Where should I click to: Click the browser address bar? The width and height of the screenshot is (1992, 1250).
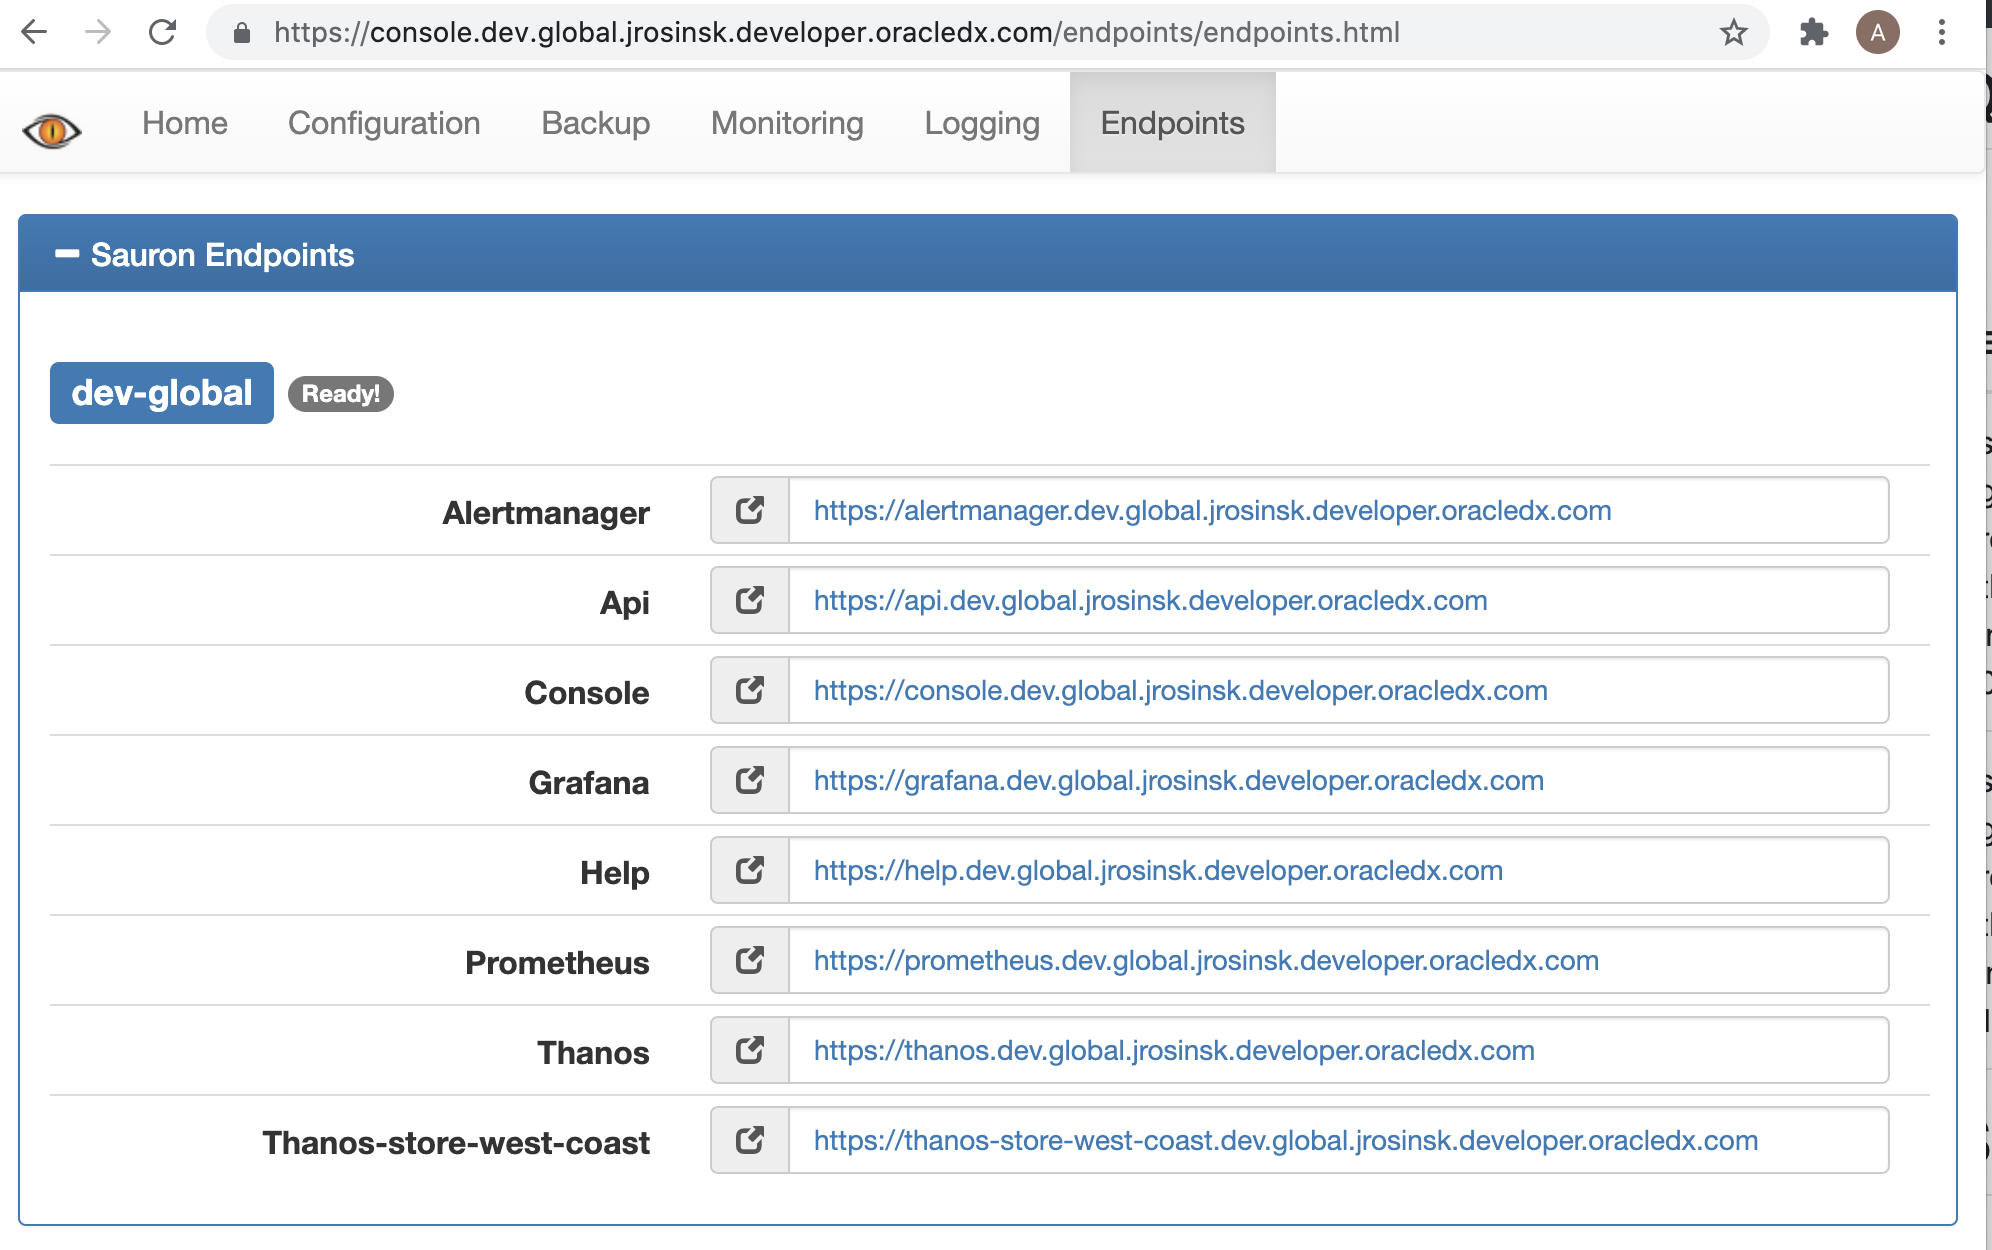[x=835, y=33]
